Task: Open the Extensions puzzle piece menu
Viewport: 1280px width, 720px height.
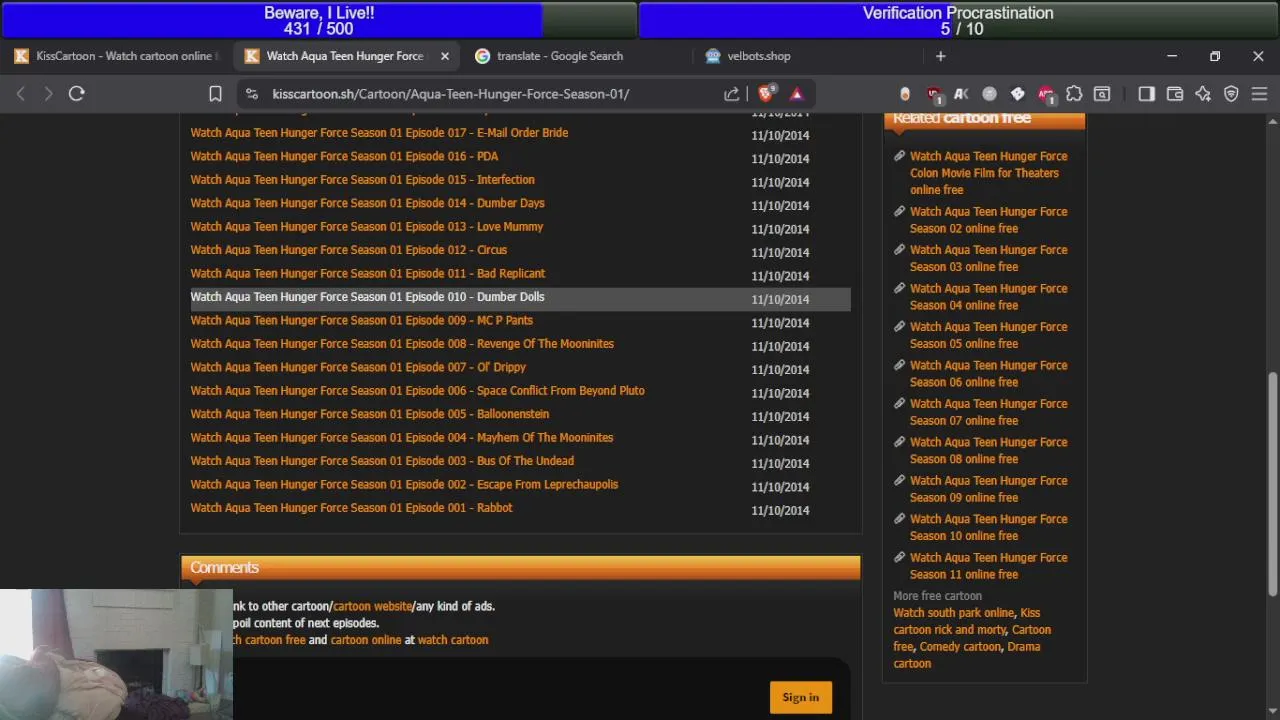Action: pos(1074,94)
